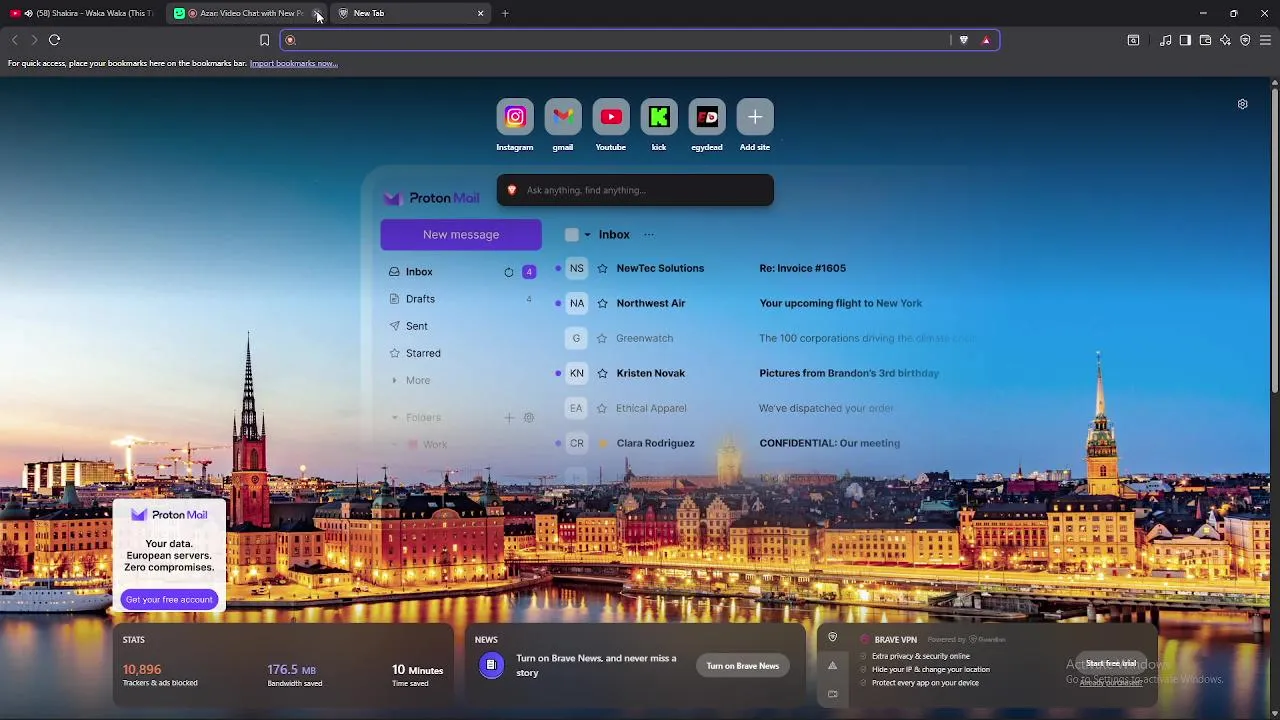
Task: Open the Leo AI sparkle icon
Action: (1225, 40)
